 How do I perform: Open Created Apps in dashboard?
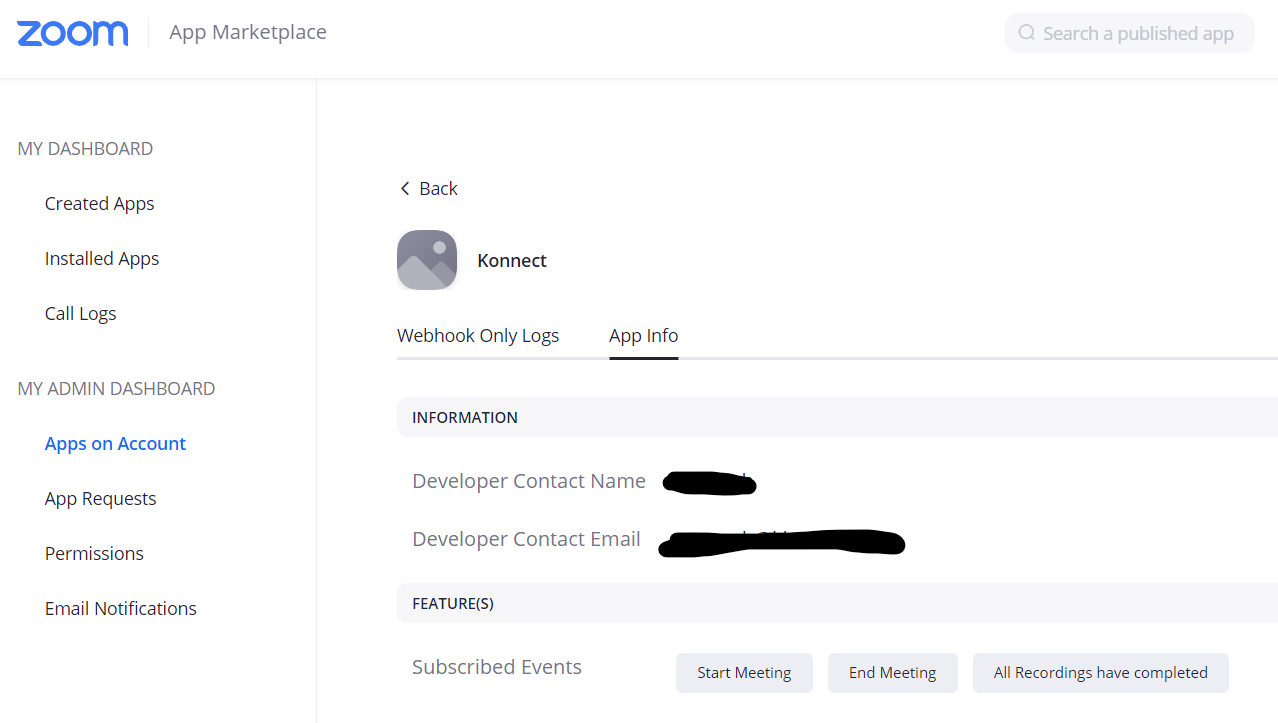click(x=100, y=203)
